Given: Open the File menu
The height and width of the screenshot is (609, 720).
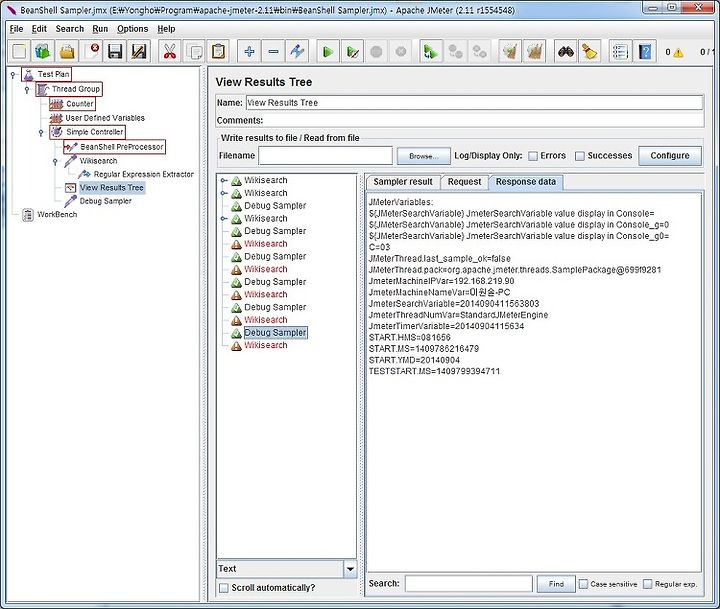Looking at the screenshot, I should click(x=16, y=29).
